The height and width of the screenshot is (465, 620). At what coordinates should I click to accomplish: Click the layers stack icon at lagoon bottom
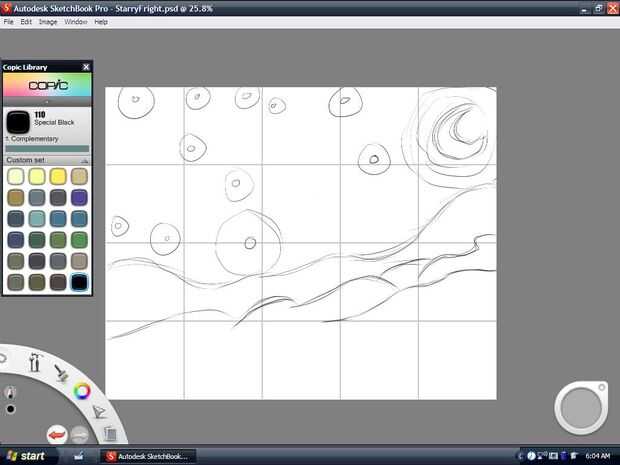point(110,433)
